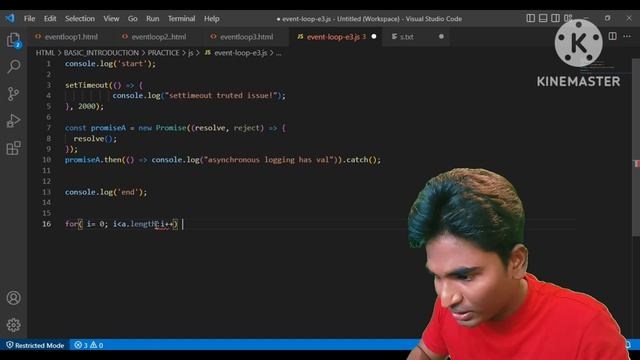This screenshot has width=640, height=360.
Task: Expand the event-loop-e3.js breadcrumb segment
Action: (x=236, y=53)
